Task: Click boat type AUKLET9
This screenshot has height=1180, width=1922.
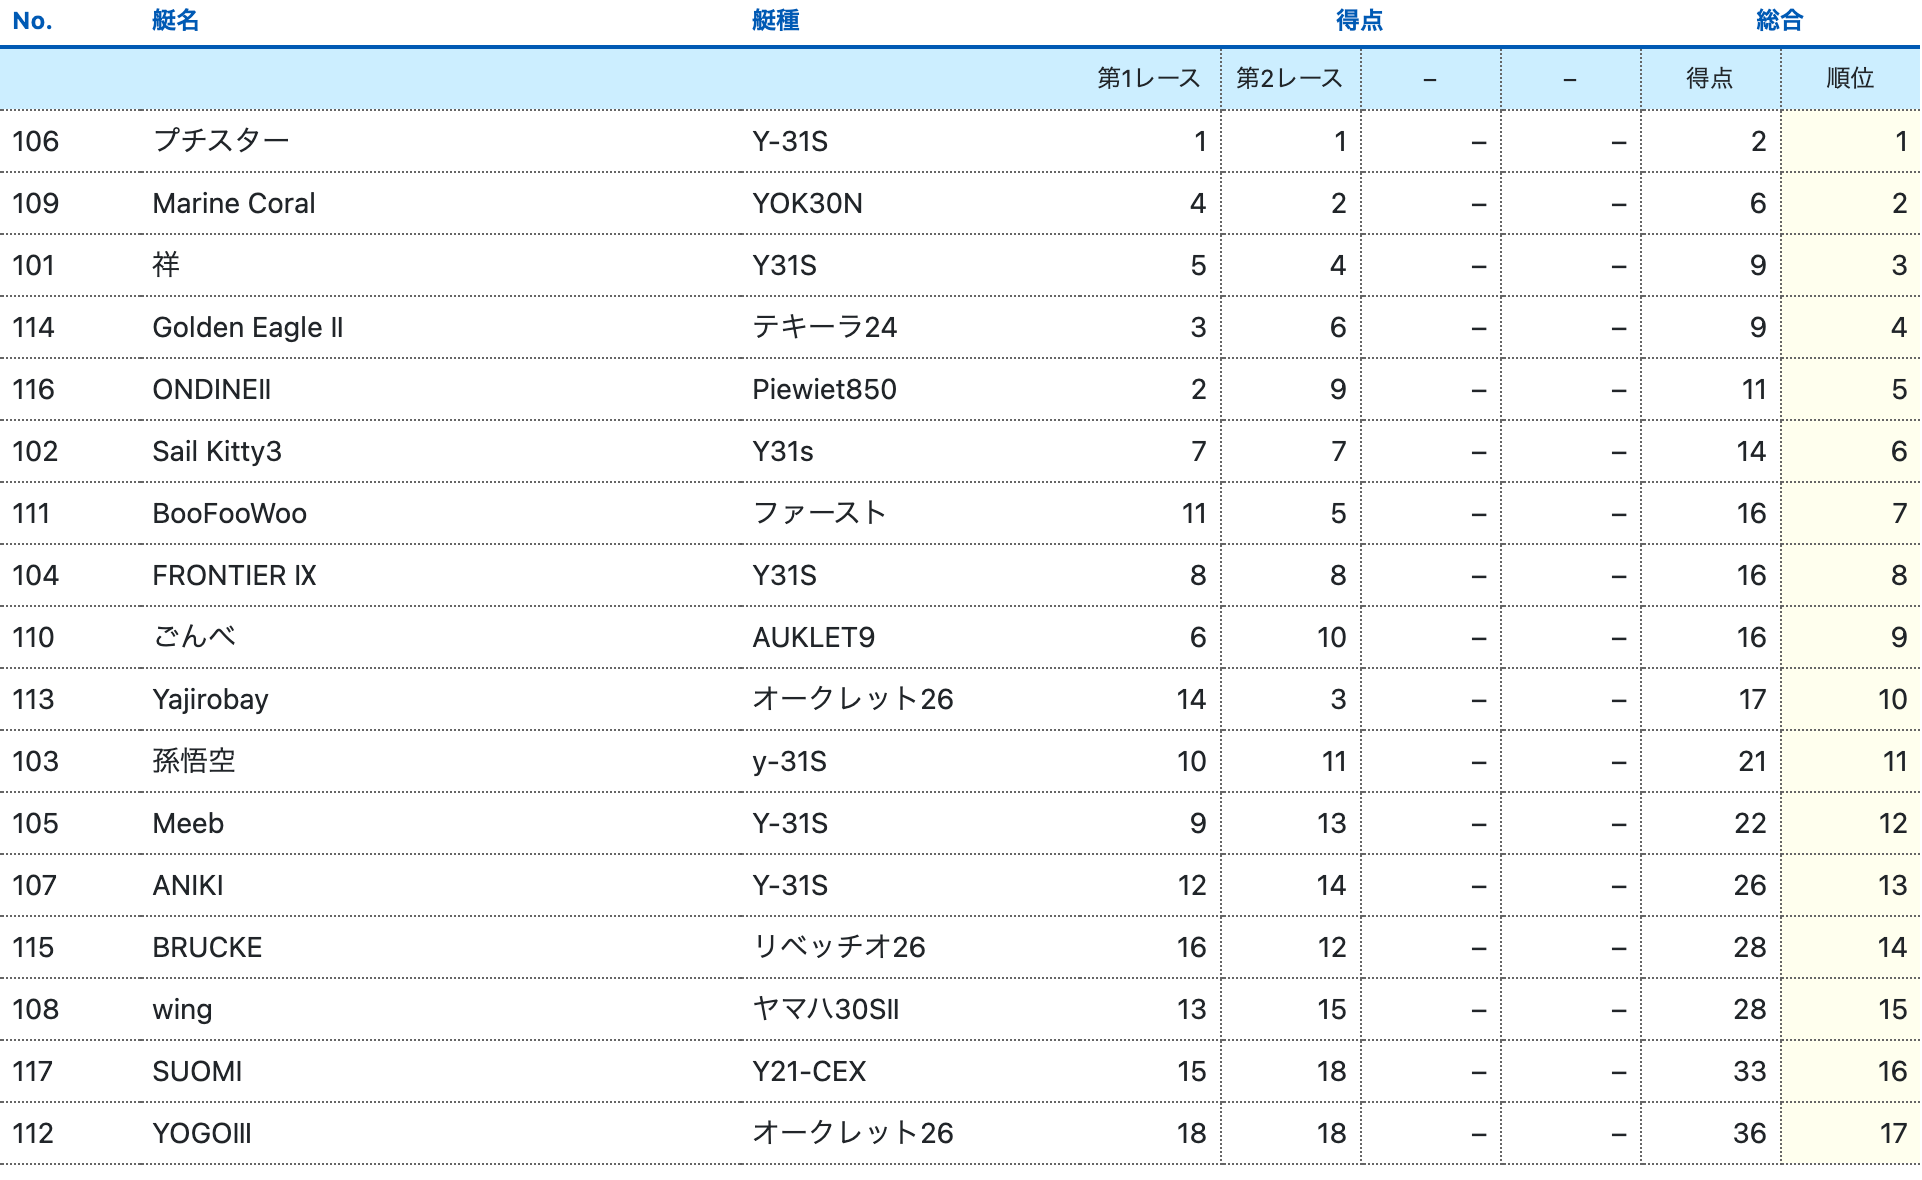Action: [813, 637]
